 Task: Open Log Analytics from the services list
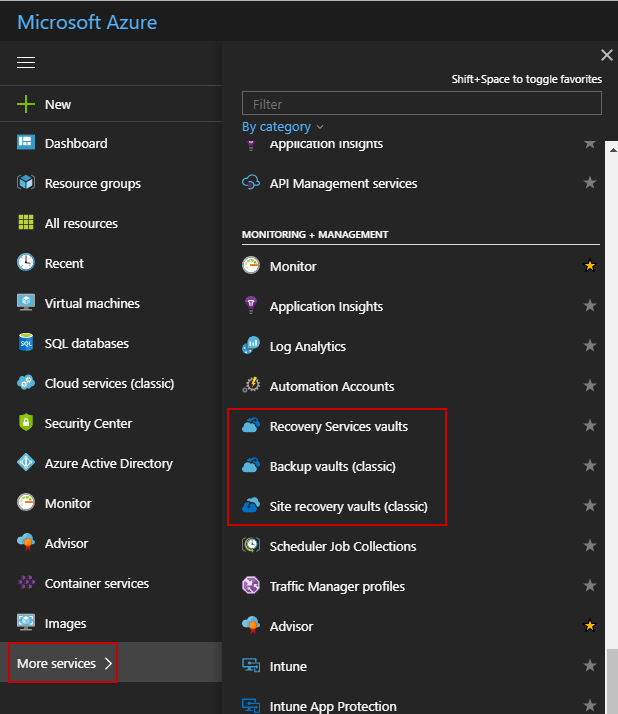pos(307,347)
